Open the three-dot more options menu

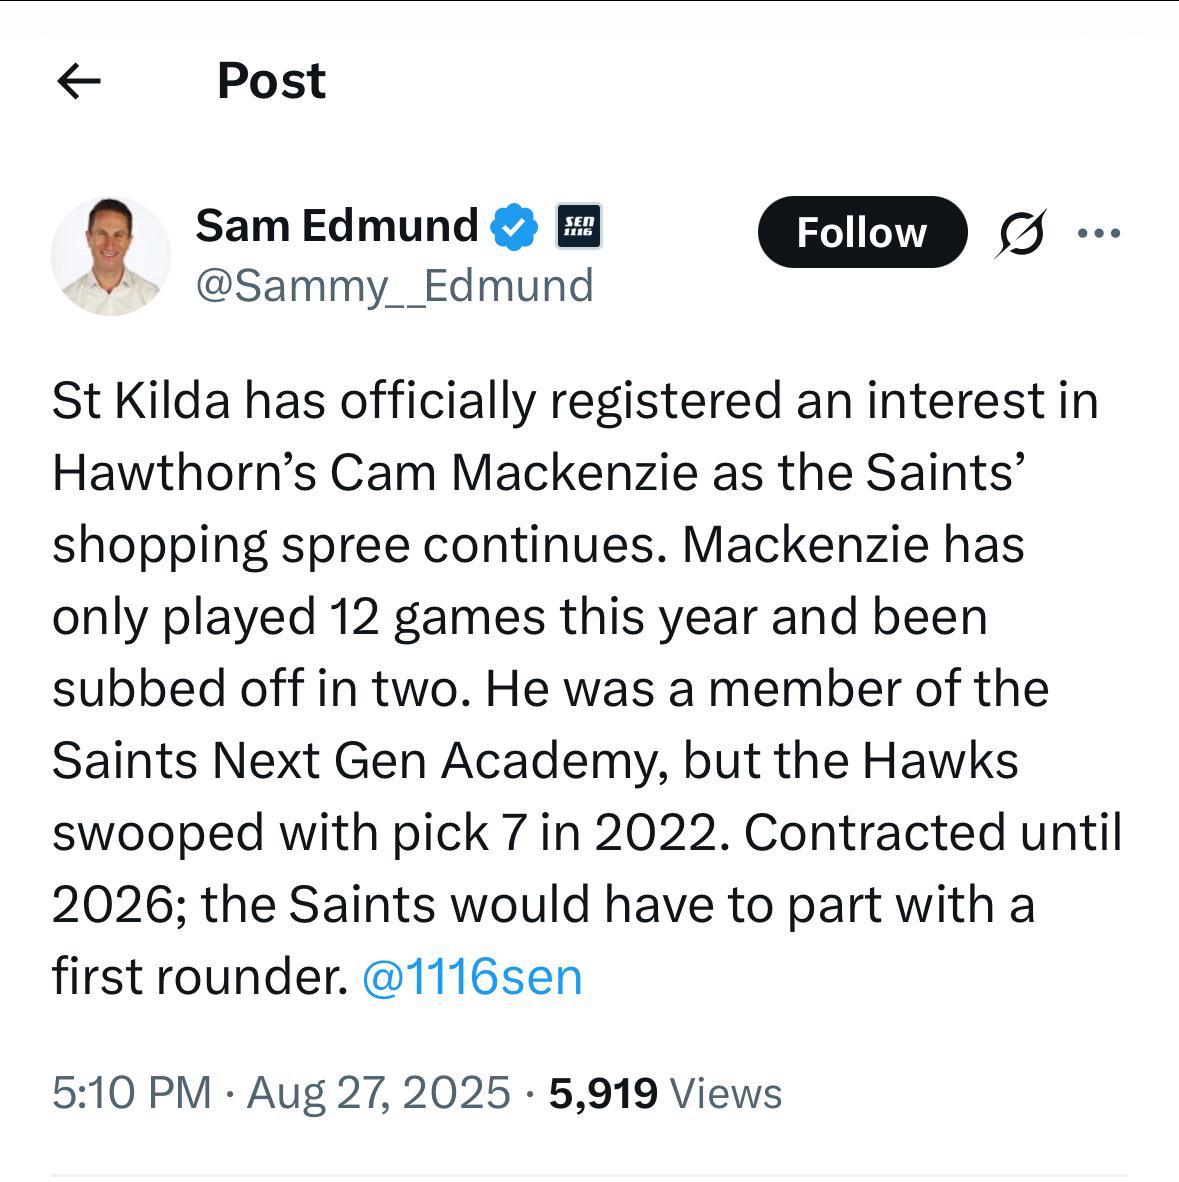coord(1100,234)
